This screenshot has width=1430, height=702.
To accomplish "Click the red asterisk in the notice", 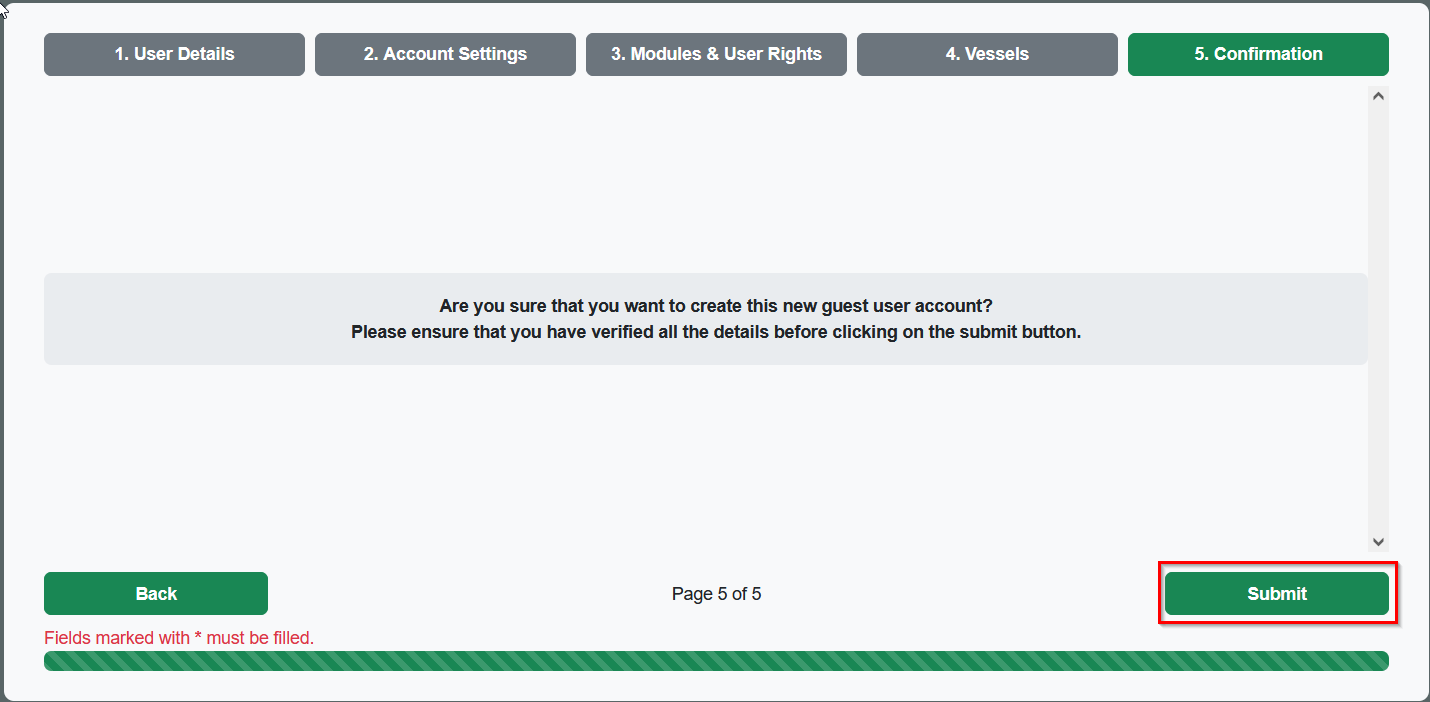I will click(198, 638).
